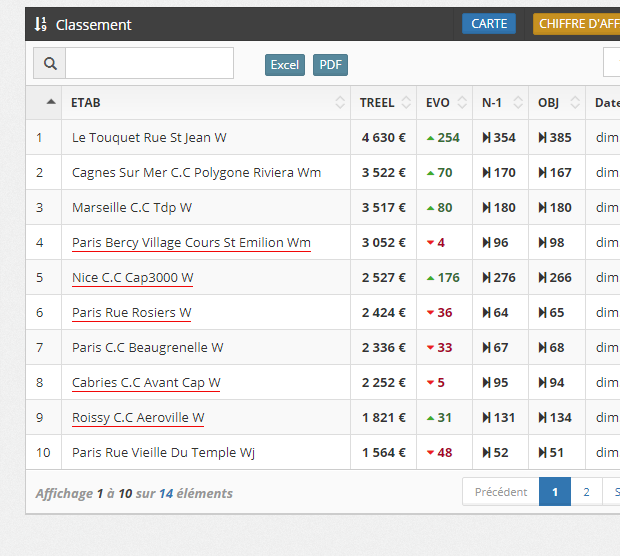Export the table as PDF
Screen dimensions: 620x556
(331, 65)
